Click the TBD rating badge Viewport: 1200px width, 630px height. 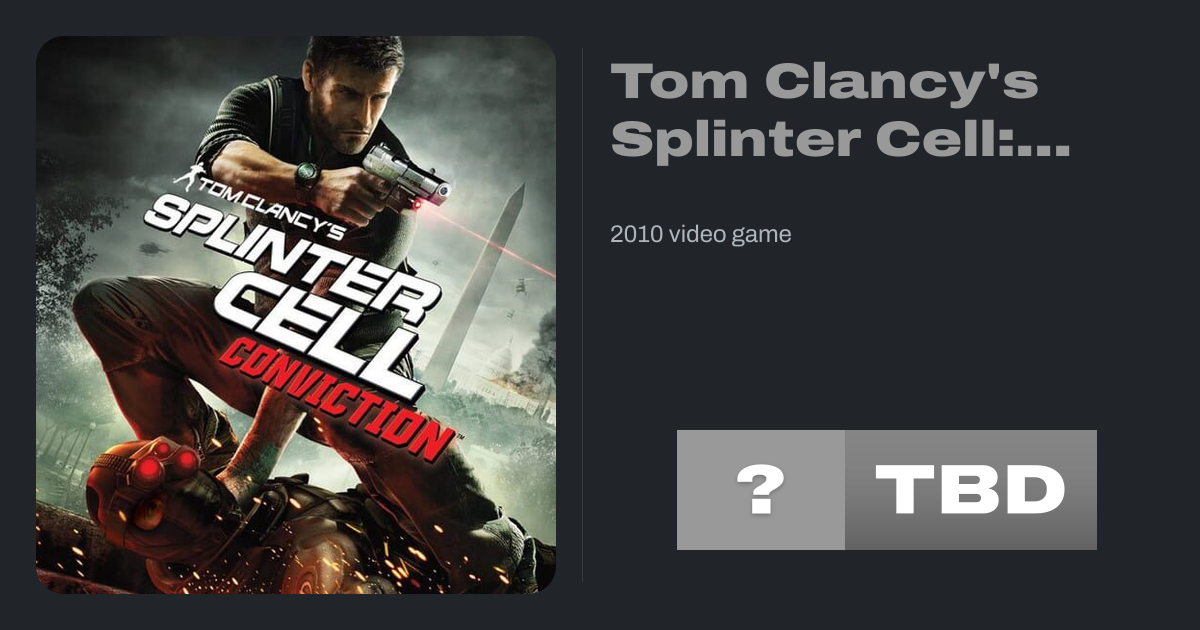tap(970, 490)
